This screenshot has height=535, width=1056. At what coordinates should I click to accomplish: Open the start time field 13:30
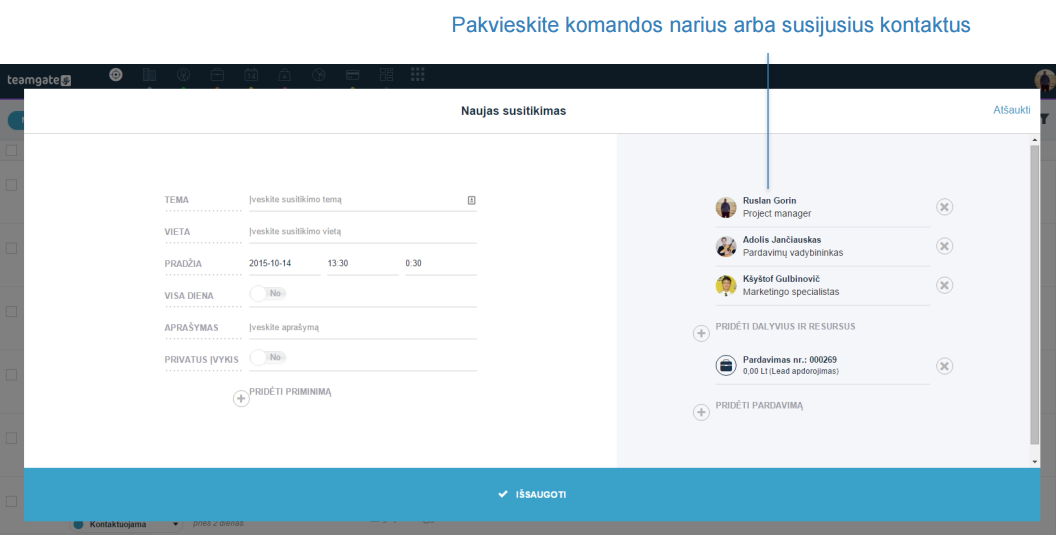(x=362, y=263)
